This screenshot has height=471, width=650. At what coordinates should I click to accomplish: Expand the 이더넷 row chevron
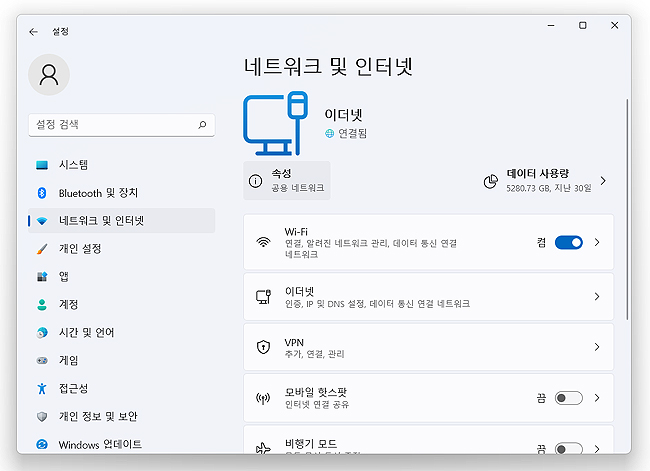pos(597,297)
